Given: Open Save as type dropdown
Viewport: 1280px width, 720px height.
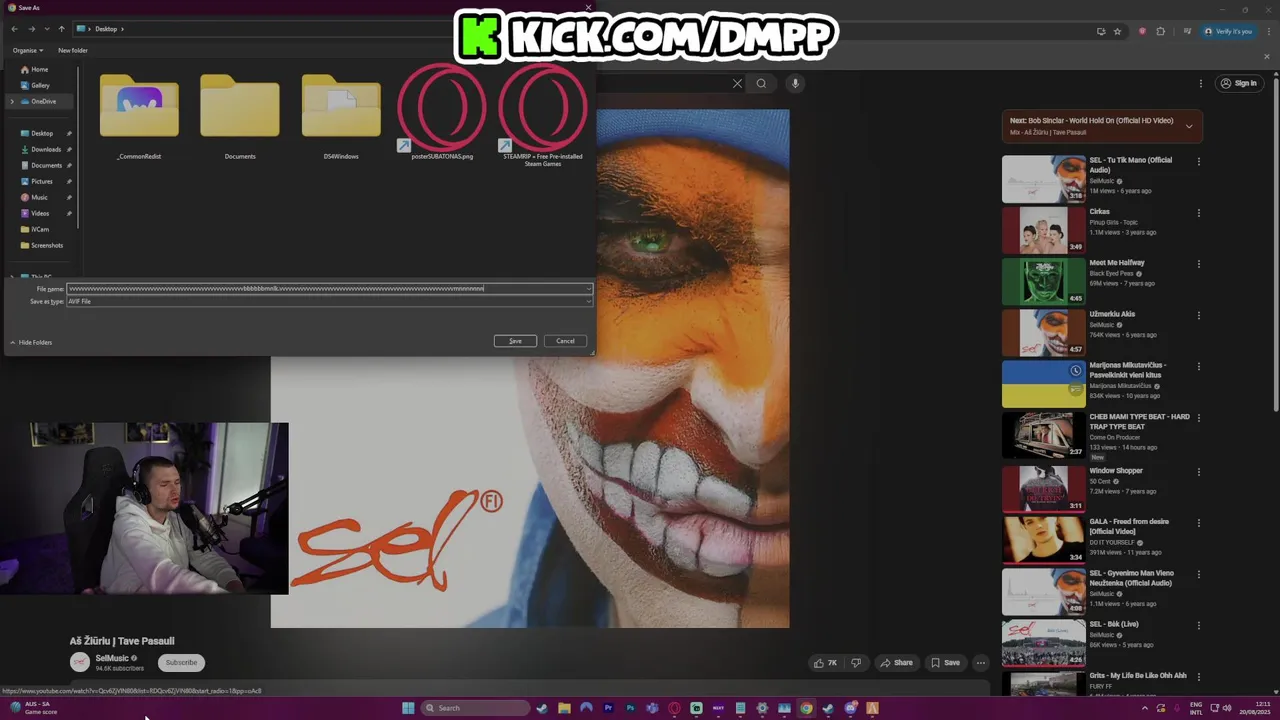Looking at the screenshot, I should [x=330, y=301].
